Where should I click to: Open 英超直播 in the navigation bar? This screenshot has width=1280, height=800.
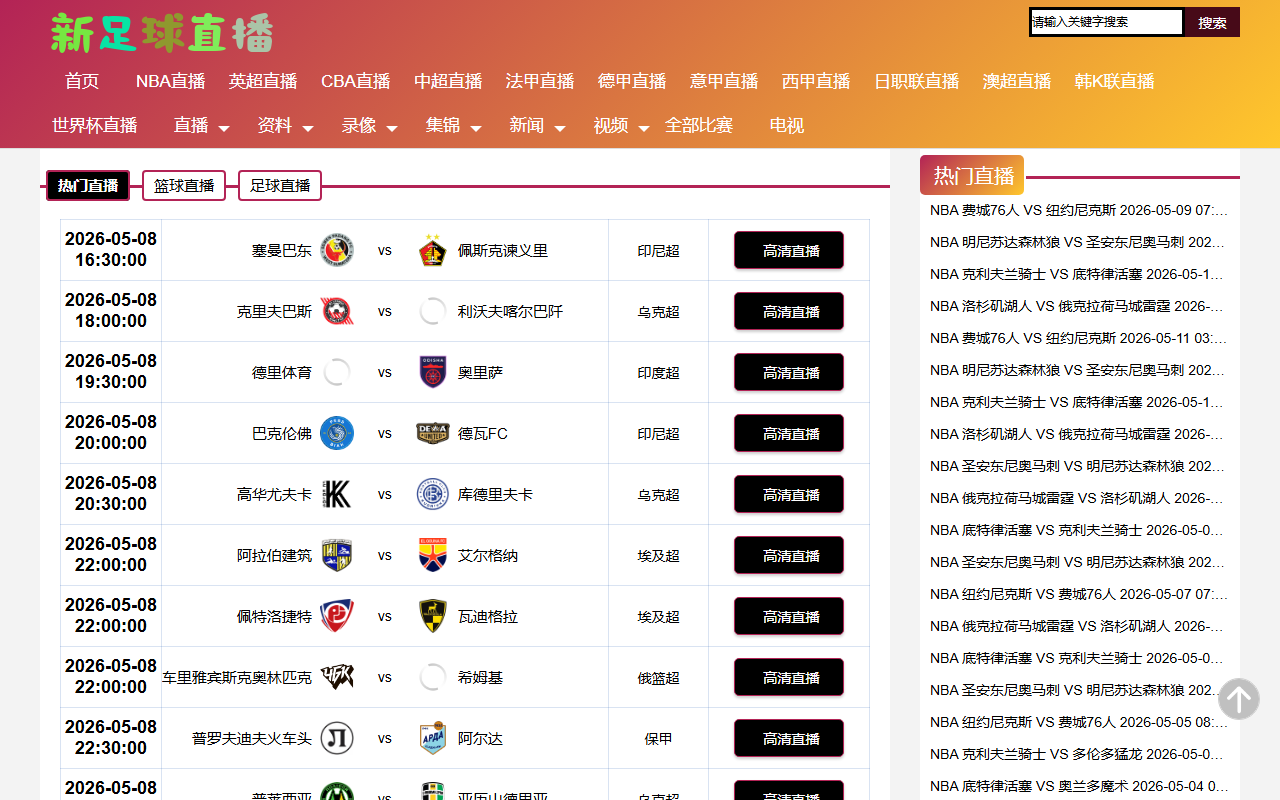[263, 81]
